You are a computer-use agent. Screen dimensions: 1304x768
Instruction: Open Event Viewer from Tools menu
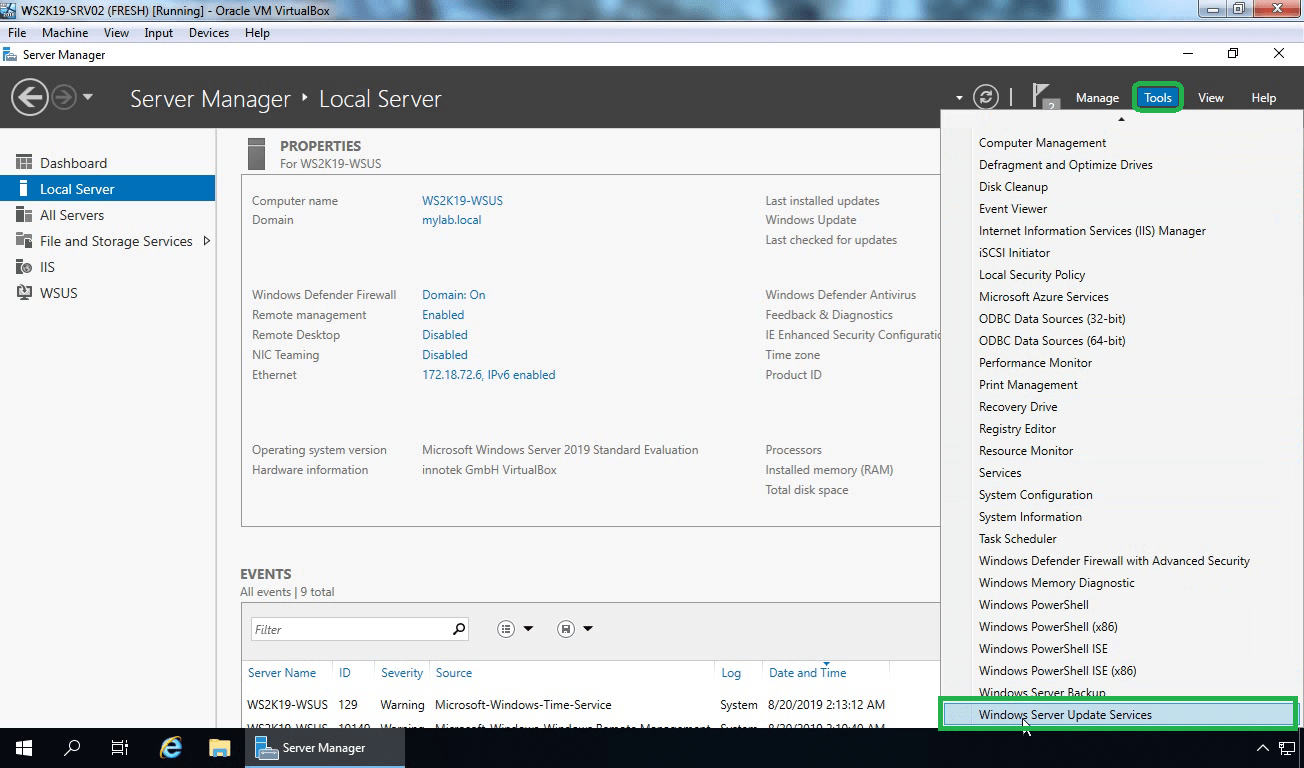[1013, 209]
